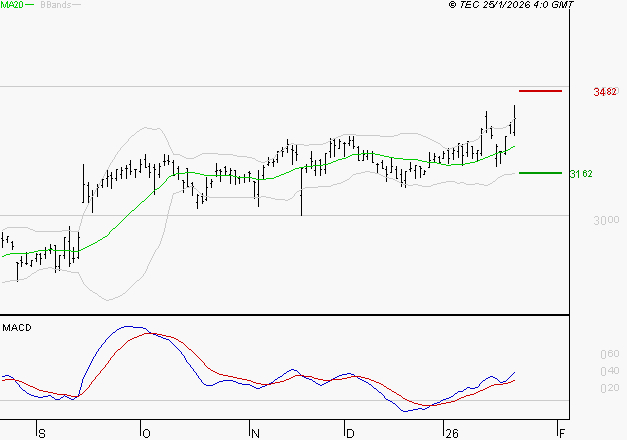The width and height of the screenshot is (627, 440).
Task: Click the D month marker on time axis
Action: [x=350, y=434]
